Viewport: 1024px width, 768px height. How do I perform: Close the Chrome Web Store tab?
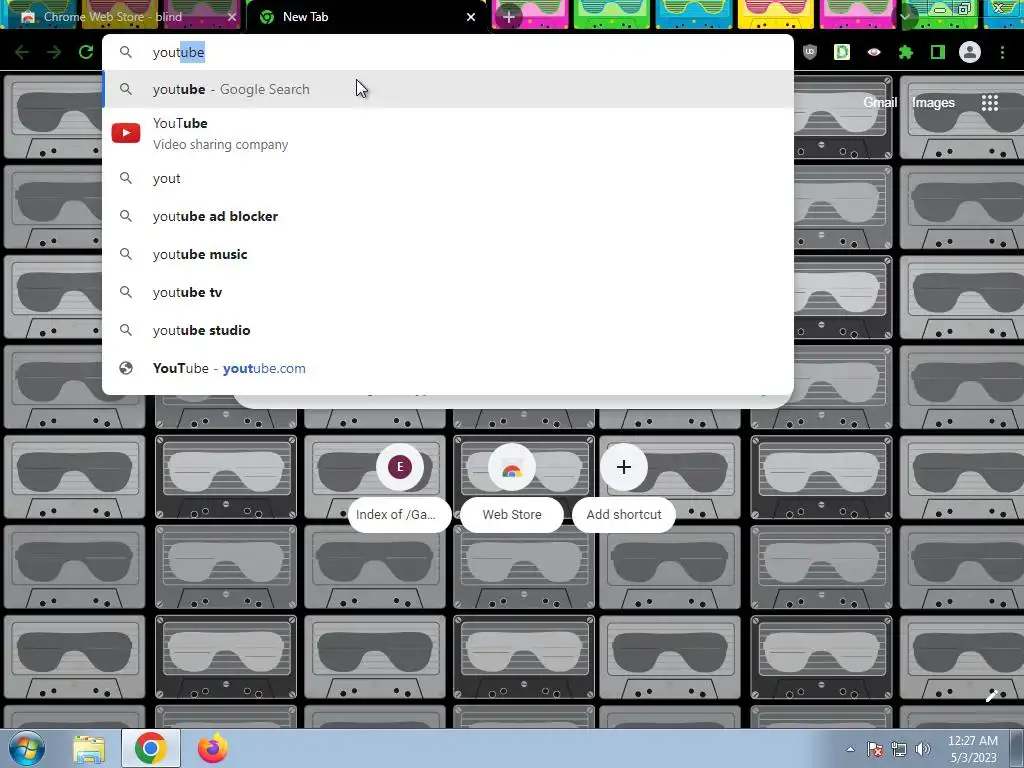[232, 17]
